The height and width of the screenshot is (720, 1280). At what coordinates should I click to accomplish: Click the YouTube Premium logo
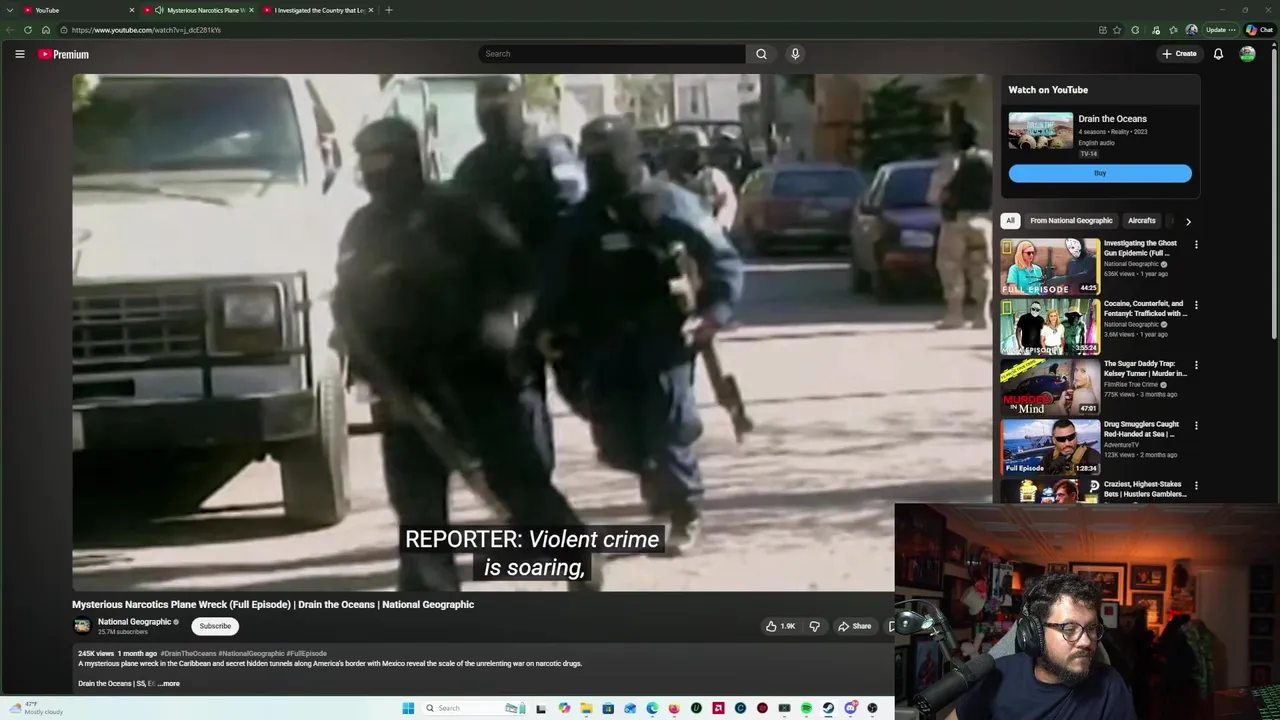63,54
